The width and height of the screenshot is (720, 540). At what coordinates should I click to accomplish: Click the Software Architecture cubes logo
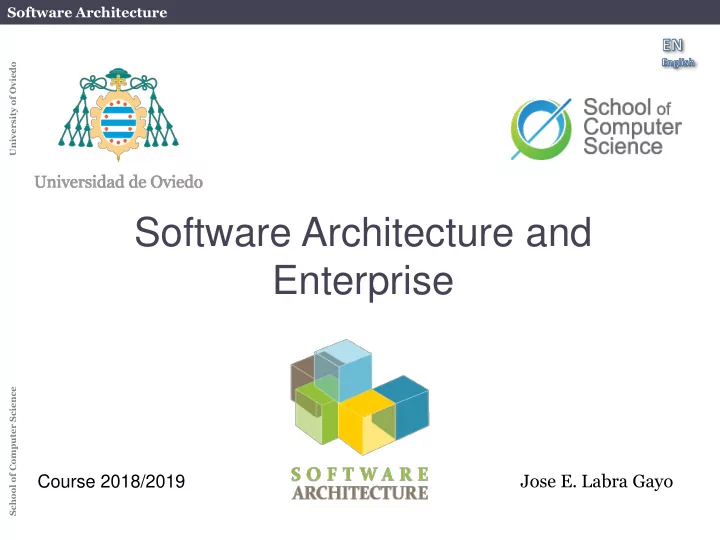[360, 398]
